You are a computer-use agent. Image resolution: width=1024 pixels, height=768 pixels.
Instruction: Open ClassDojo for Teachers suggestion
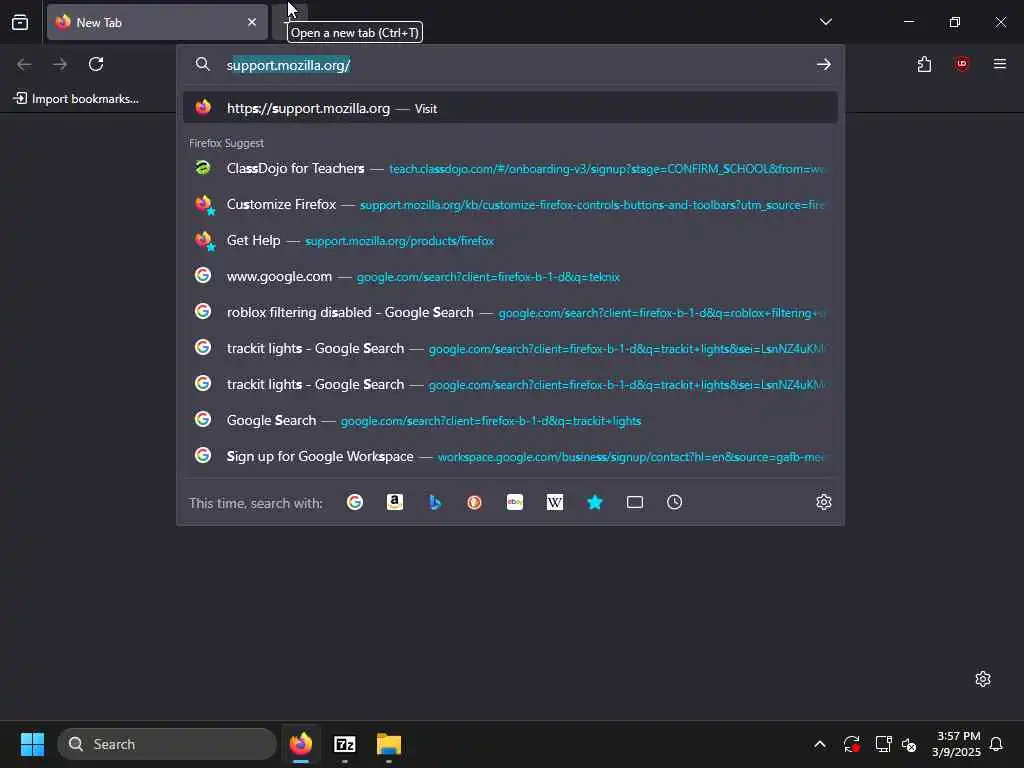510,168
